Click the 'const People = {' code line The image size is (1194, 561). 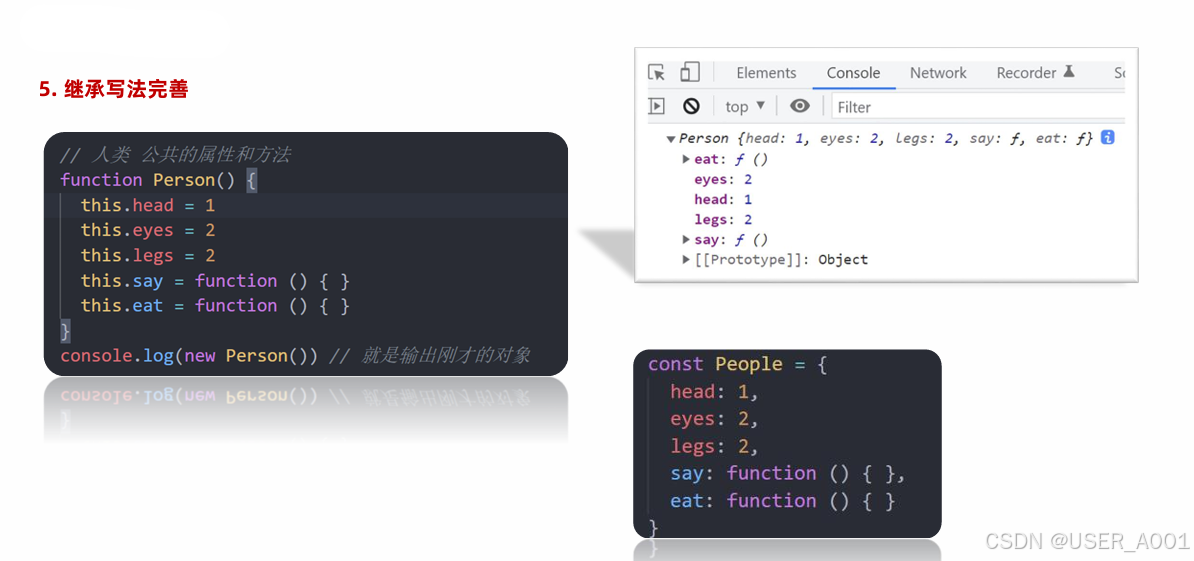pyautogui.click(x=737, y=365)
